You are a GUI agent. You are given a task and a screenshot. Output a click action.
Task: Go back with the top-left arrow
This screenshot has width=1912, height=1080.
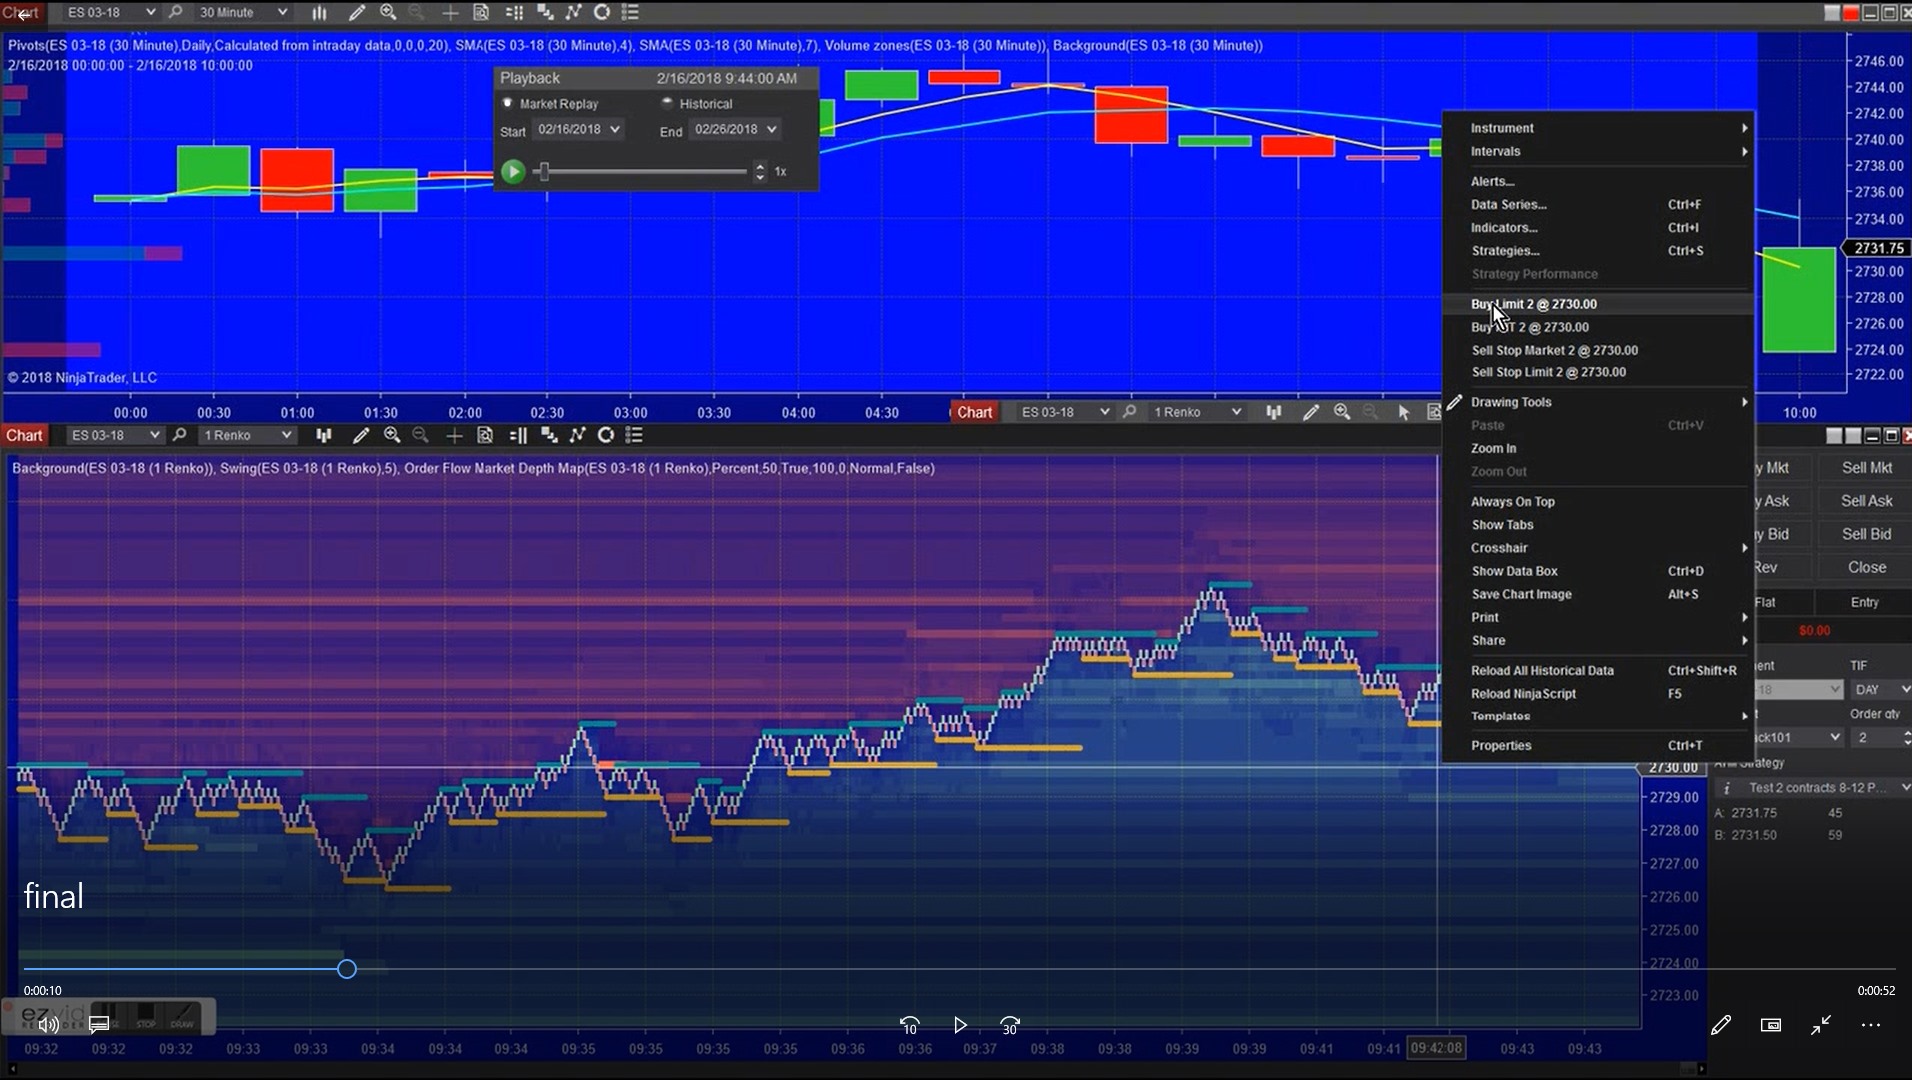pos(23,14)
